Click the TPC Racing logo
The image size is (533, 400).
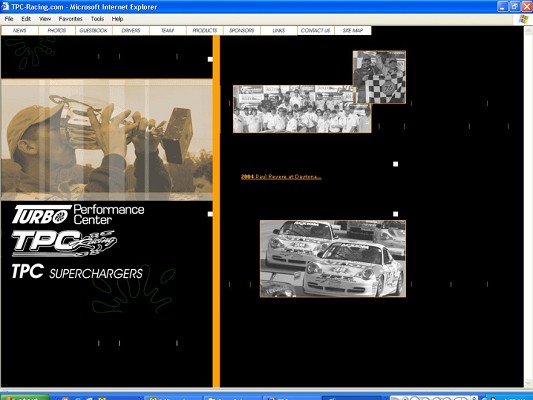(65, 243)
